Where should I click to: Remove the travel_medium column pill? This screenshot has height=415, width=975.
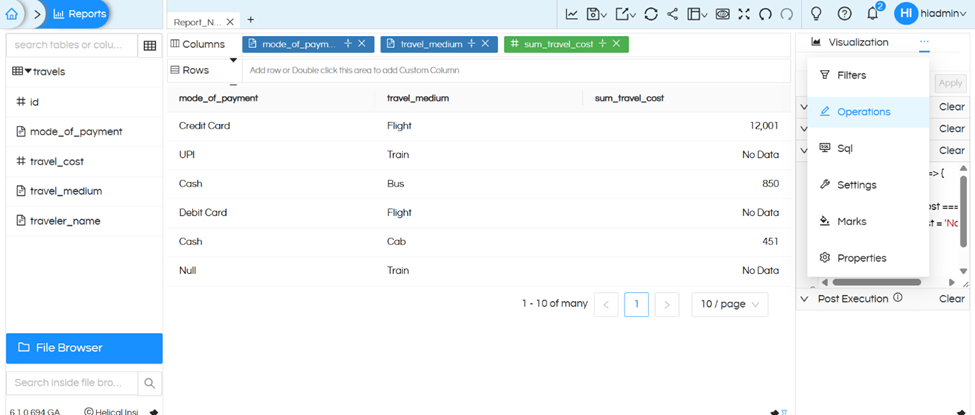pos(485,44)
